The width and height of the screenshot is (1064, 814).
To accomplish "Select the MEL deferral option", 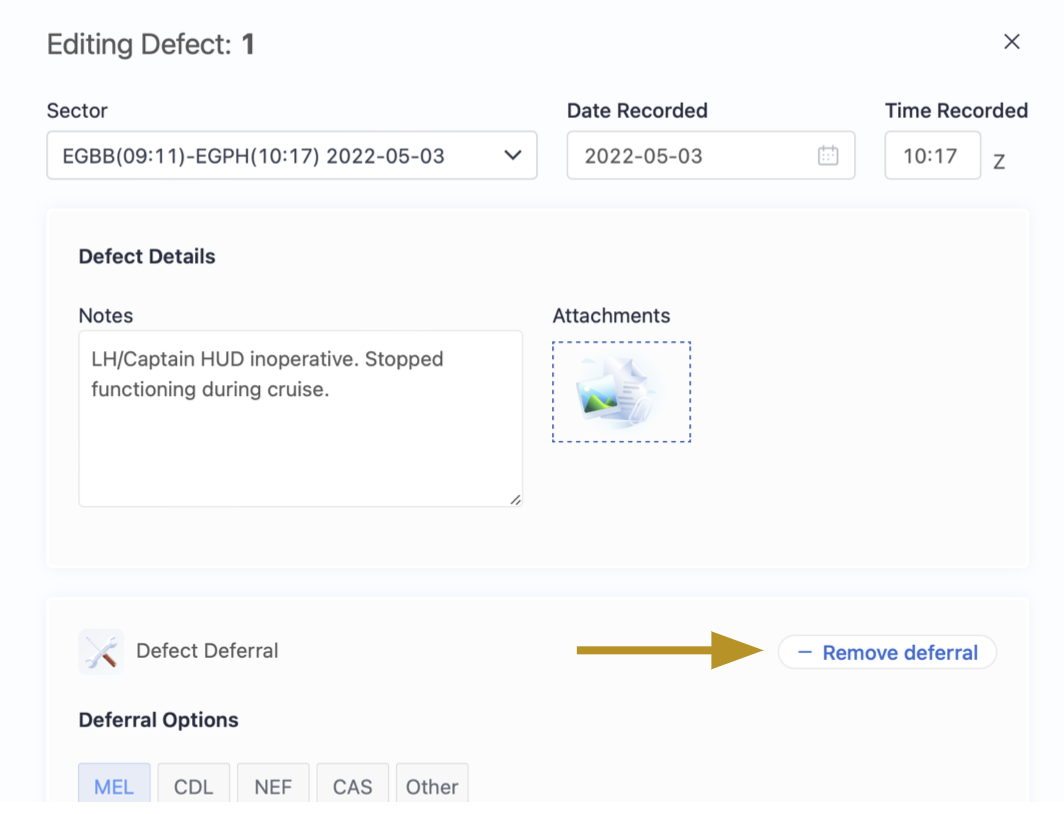I will (x=114, y=786).
